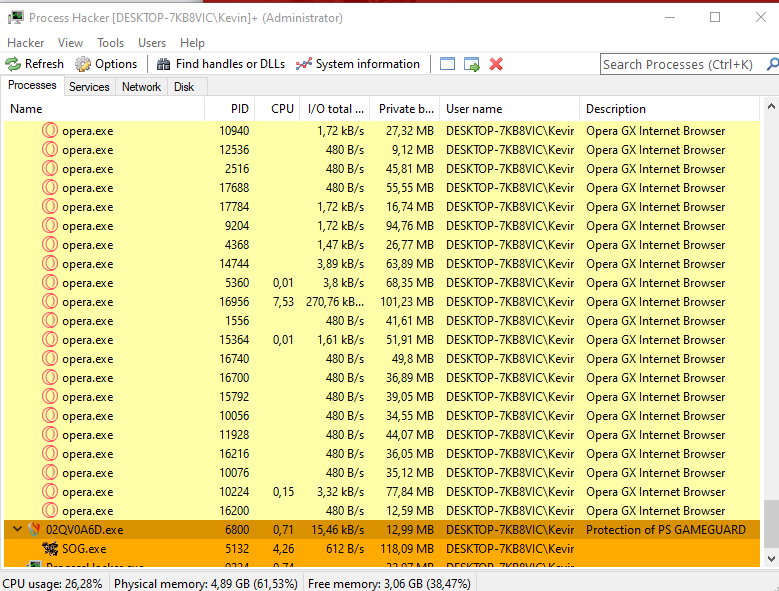Click the scrollbar up arrow
Image resolution: width=779 pixels, height=591 pixels.
coord(771,106)
